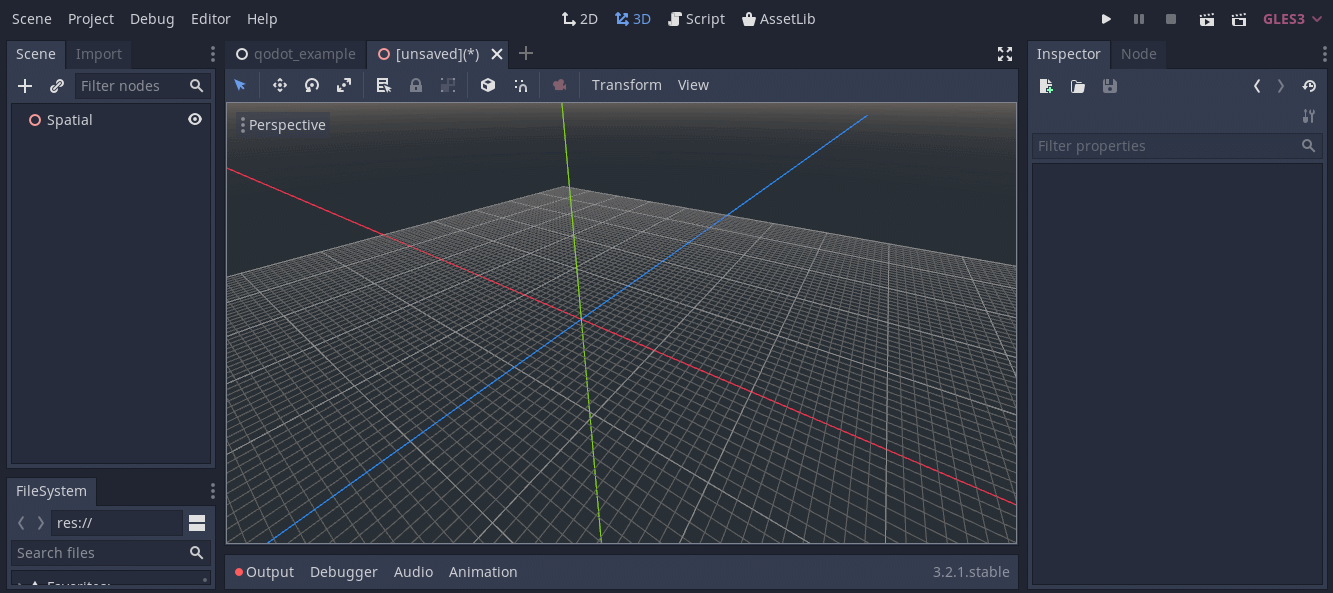
Task: Show list of objects at clicked position
Action: tap(384, 85)
